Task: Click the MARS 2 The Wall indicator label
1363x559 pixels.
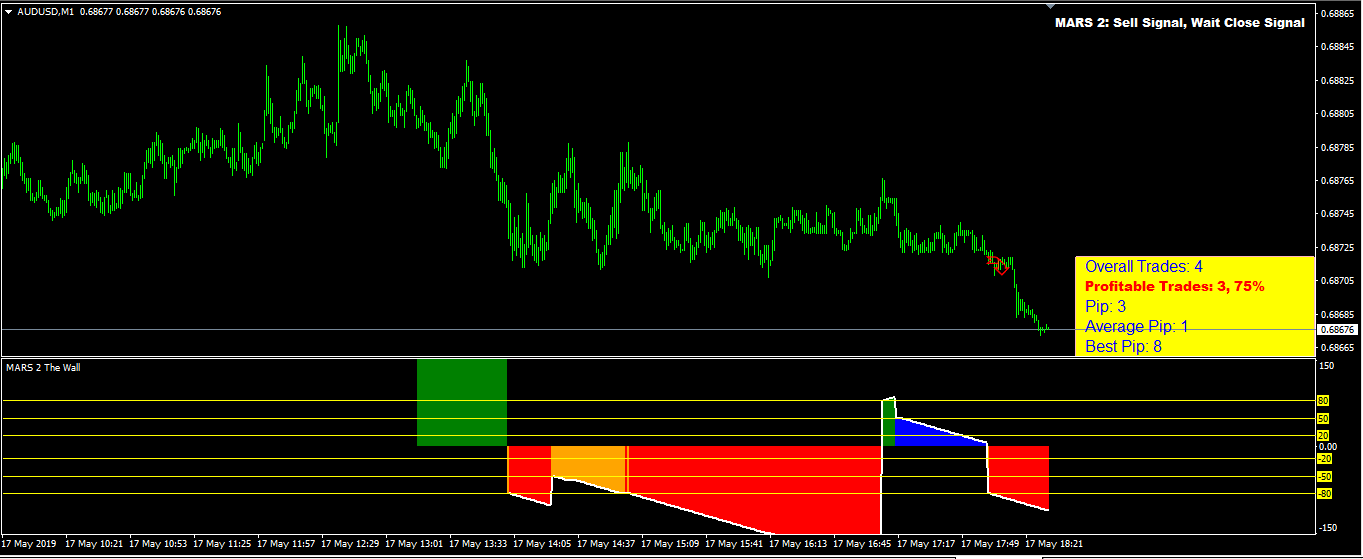Action: 43,367
